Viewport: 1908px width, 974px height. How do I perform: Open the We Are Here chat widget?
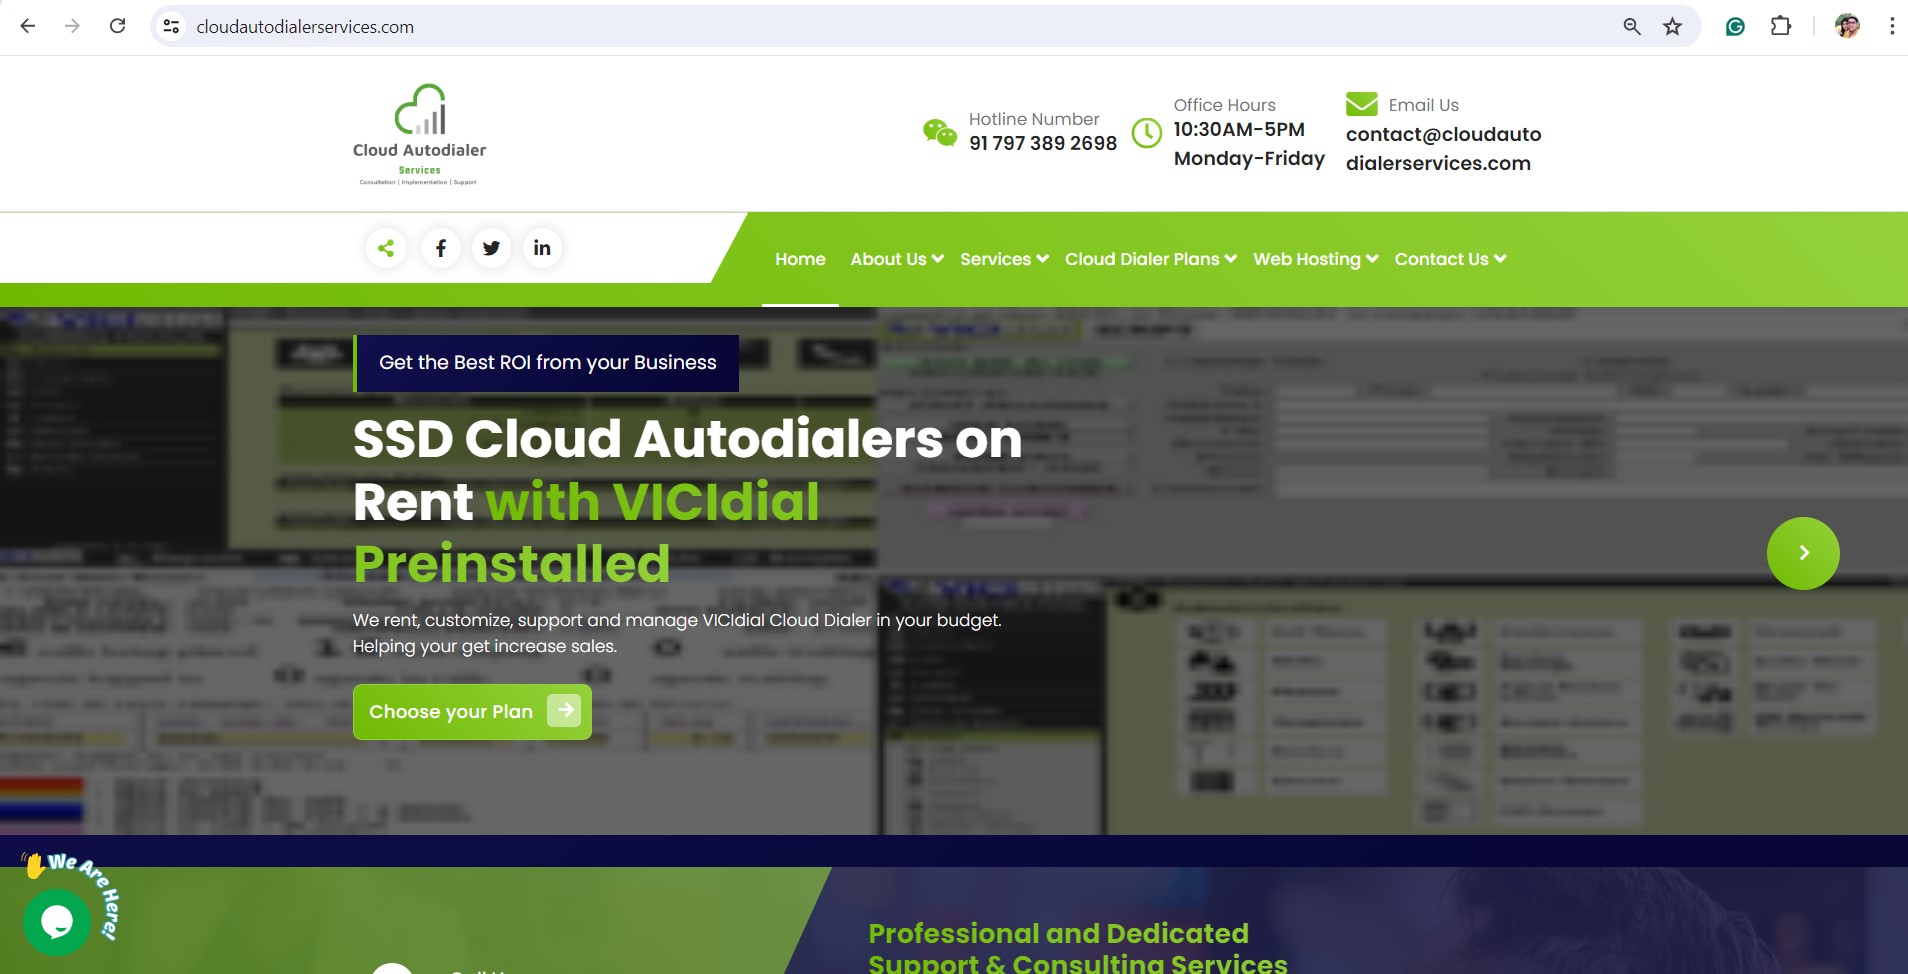pos(58,922)
